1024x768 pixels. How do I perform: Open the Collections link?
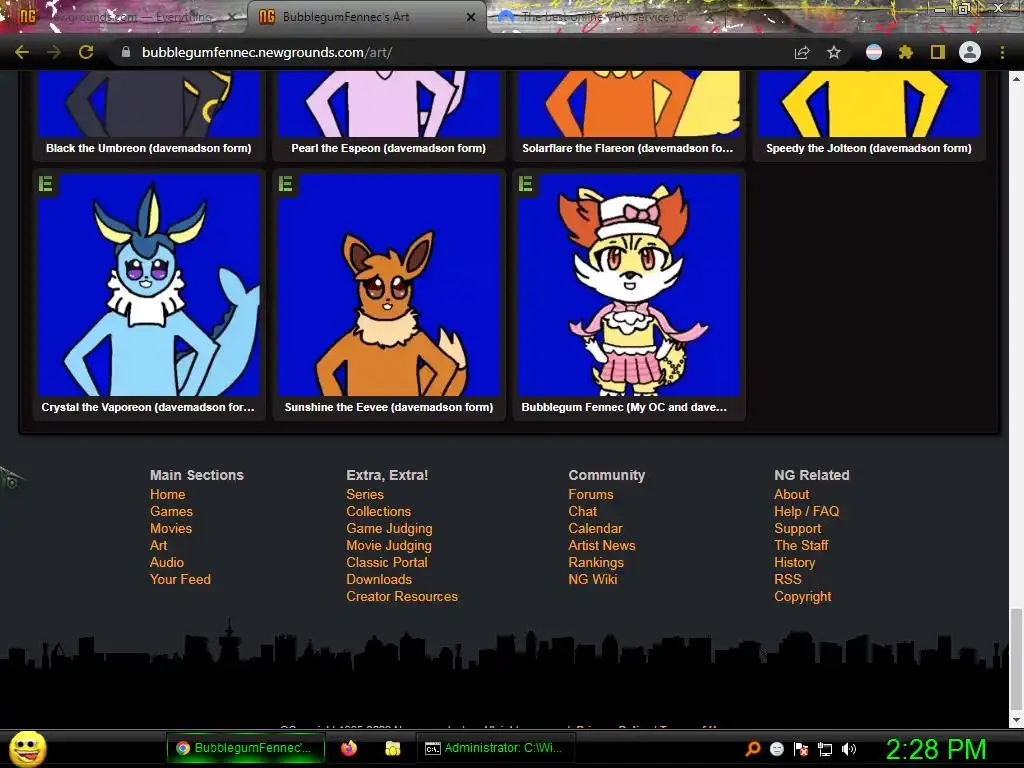(379, 511)
